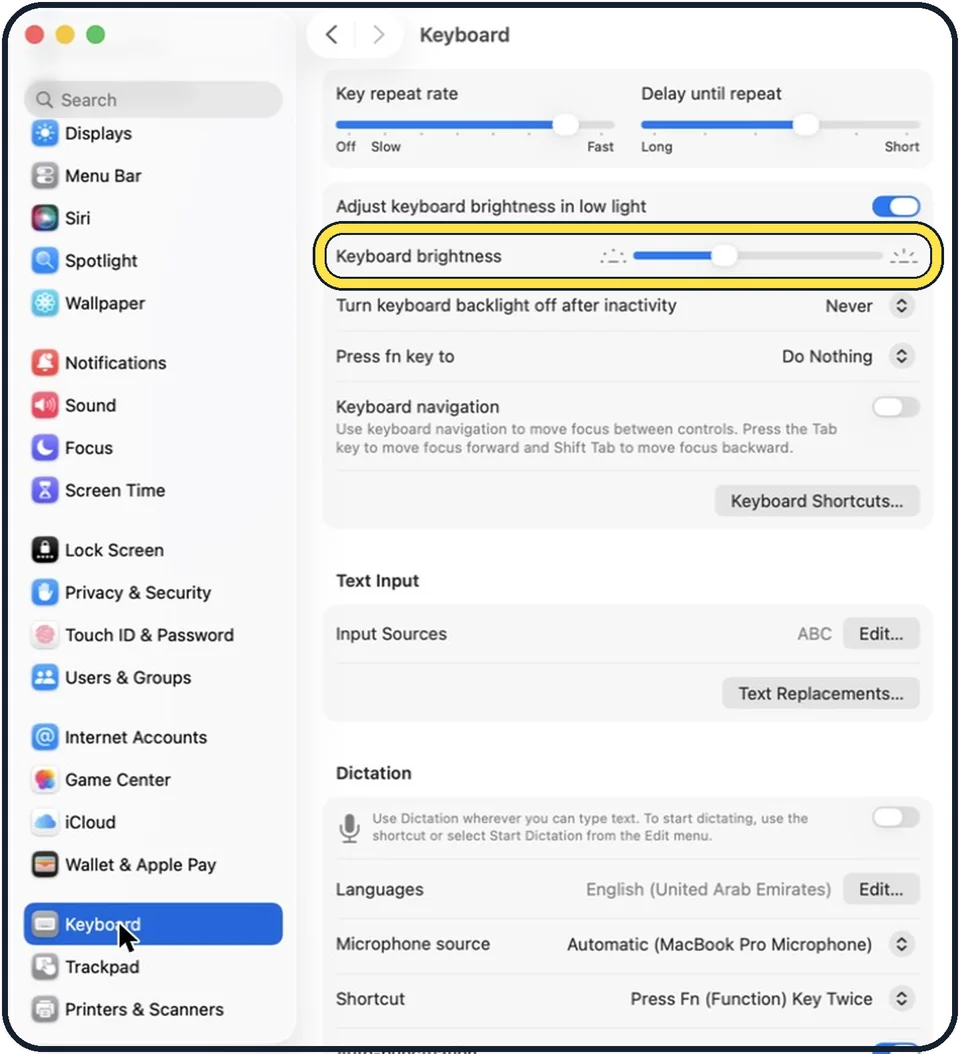Open Keyboard Shortcuts… button
Screen dimensions: 960x1054
[x=817, y=501]
